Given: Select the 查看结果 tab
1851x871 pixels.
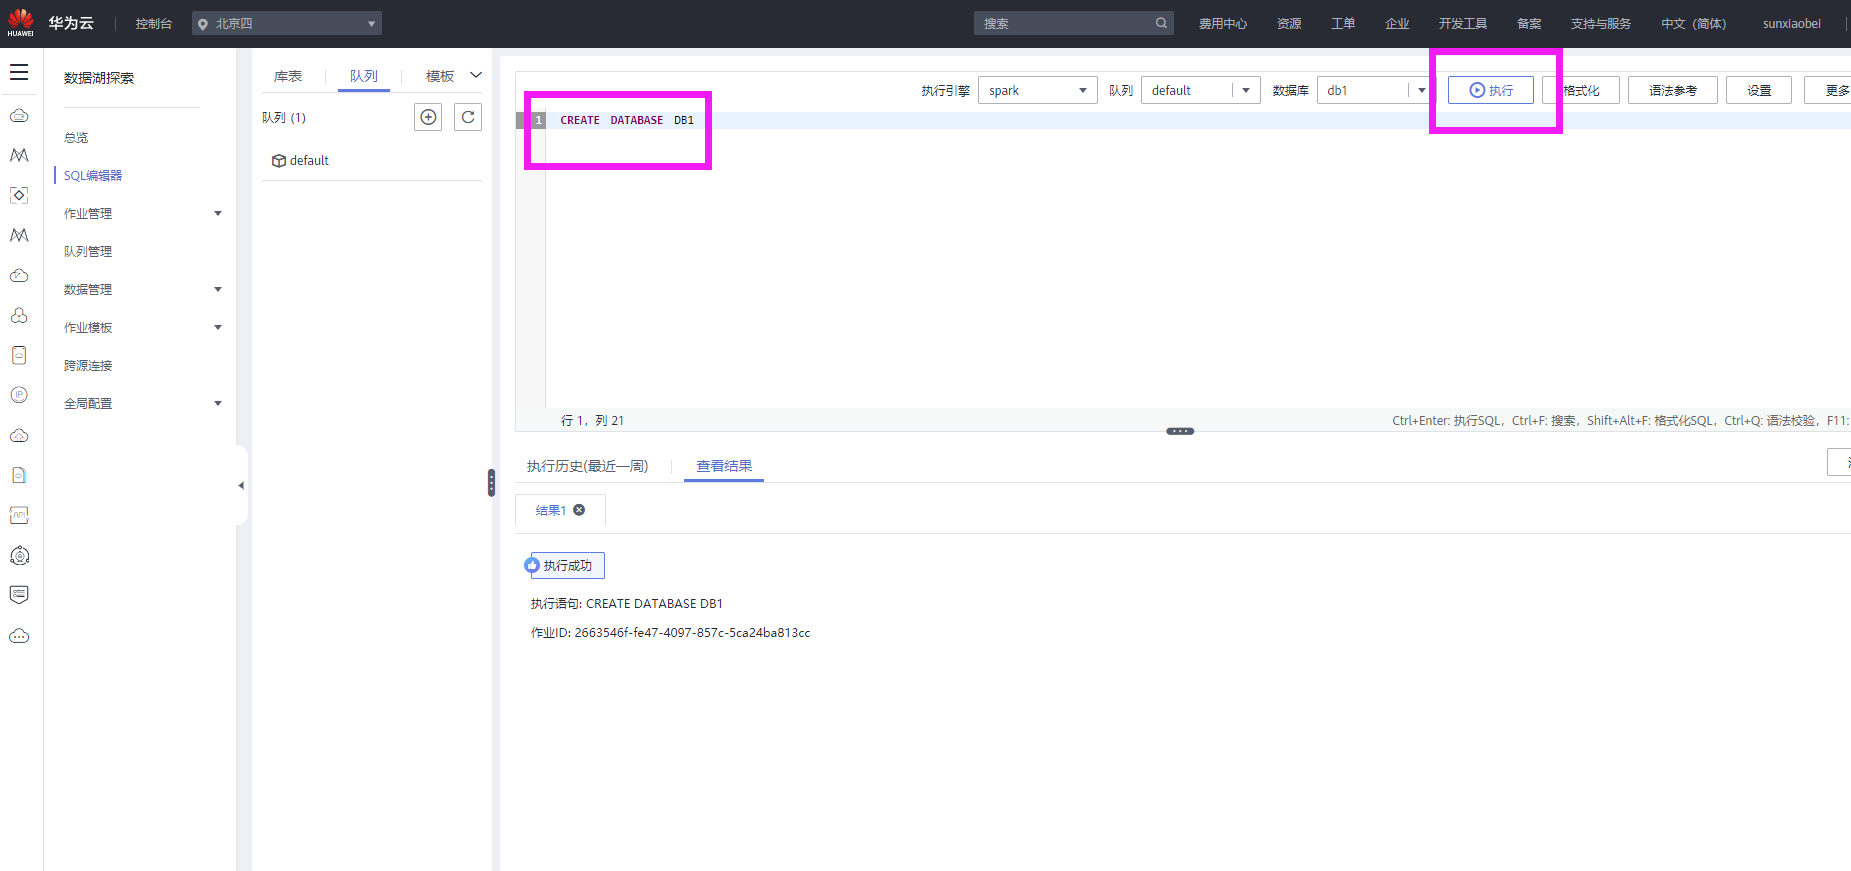Looking at the screenshot, I should pos(724,466).
